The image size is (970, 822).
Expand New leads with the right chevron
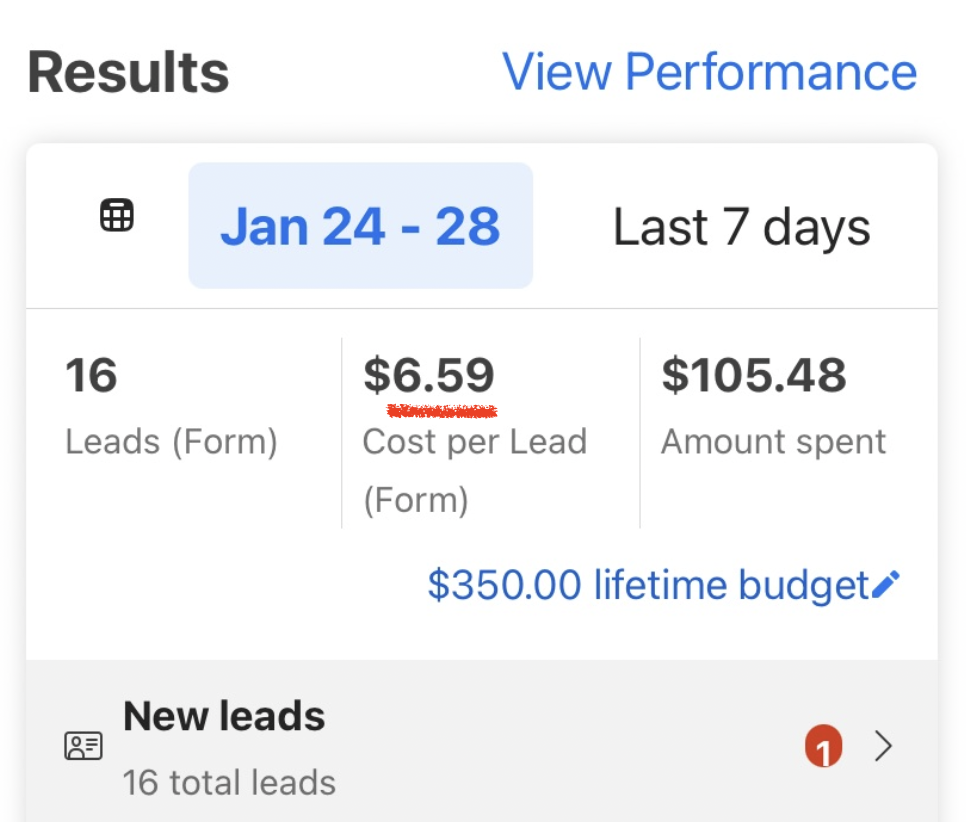tap(884, 746)
